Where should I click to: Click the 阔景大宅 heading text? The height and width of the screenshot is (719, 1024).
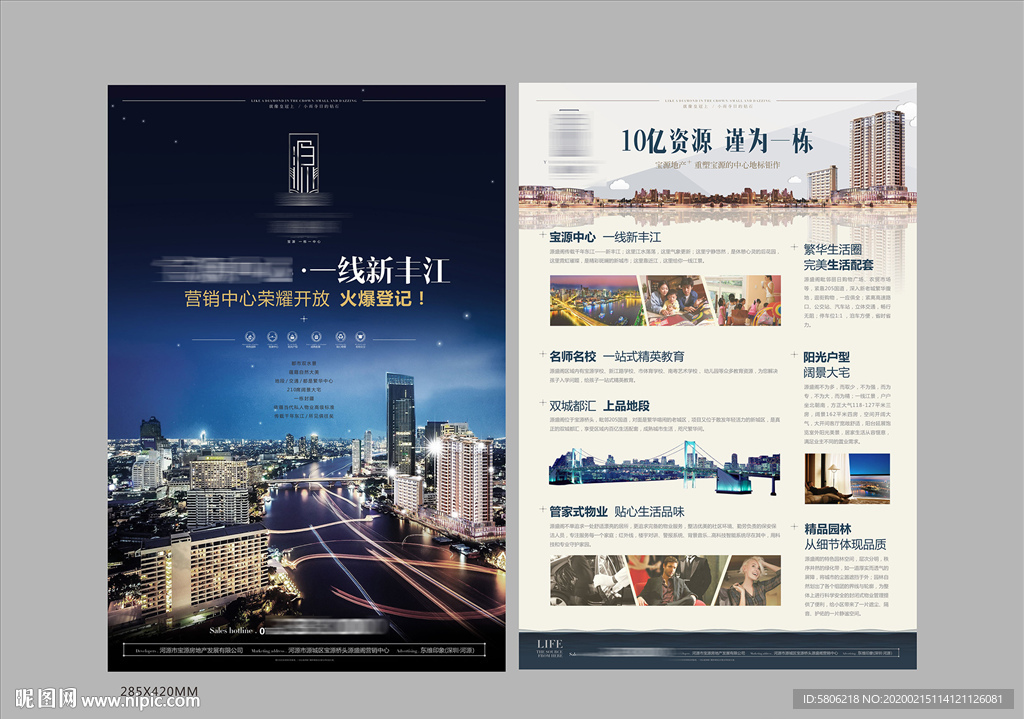point(826,372)
